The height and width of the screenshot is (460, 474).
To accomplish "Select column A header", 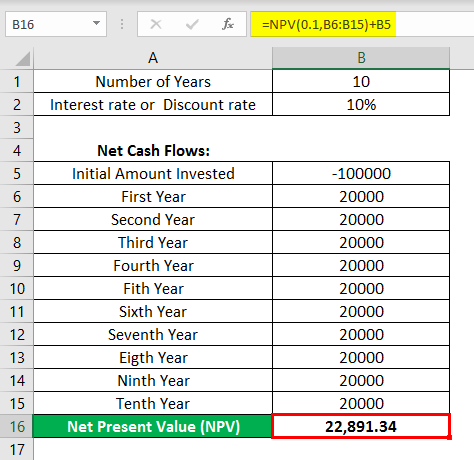I will (x=153, y=58).
